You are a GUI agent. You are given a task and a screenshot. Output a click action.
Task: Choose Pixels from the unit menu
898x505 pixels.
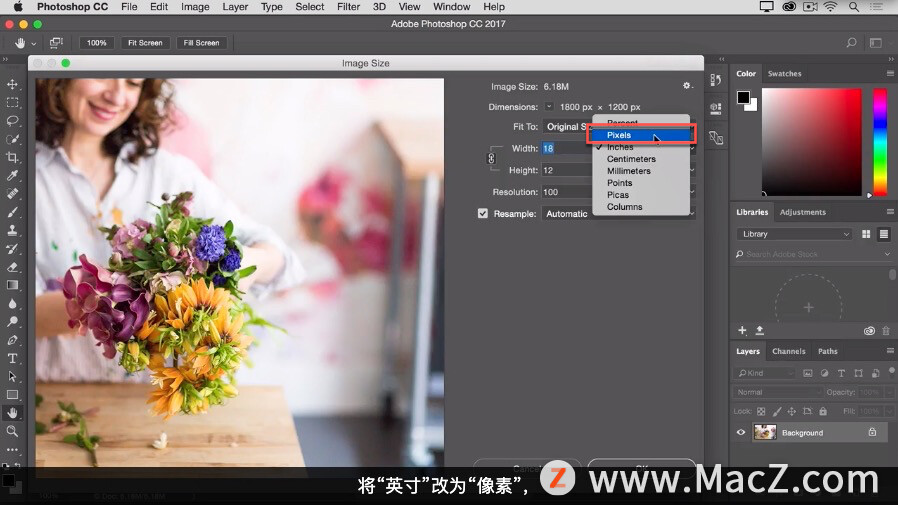tap(641, 135)
